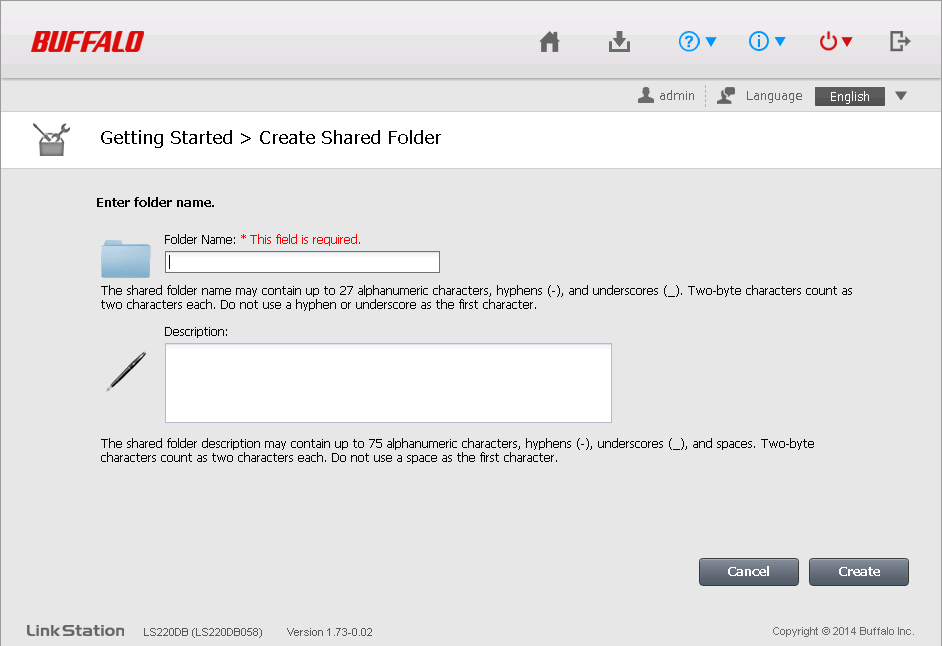The width and height of the screenshot is (942, 646).
Task: Click the red power icon
Action: (828, 42)
